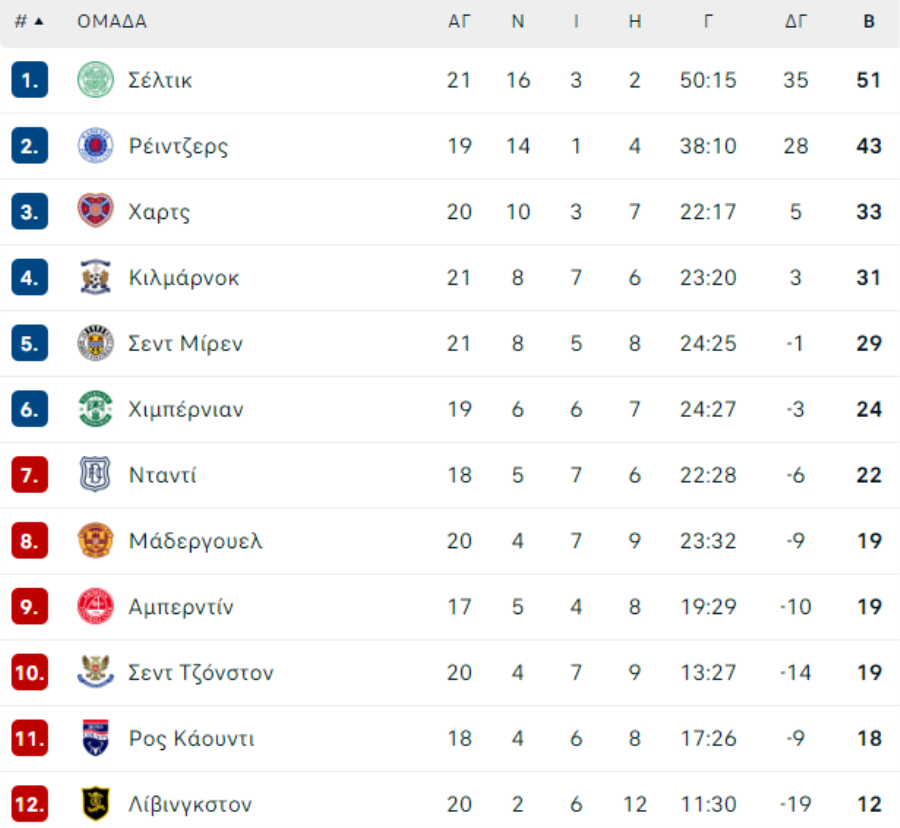The width and height of the screenshot is (900, 828).
Task: Click the Kilmarnock club crest
Action: click(95, 277)
